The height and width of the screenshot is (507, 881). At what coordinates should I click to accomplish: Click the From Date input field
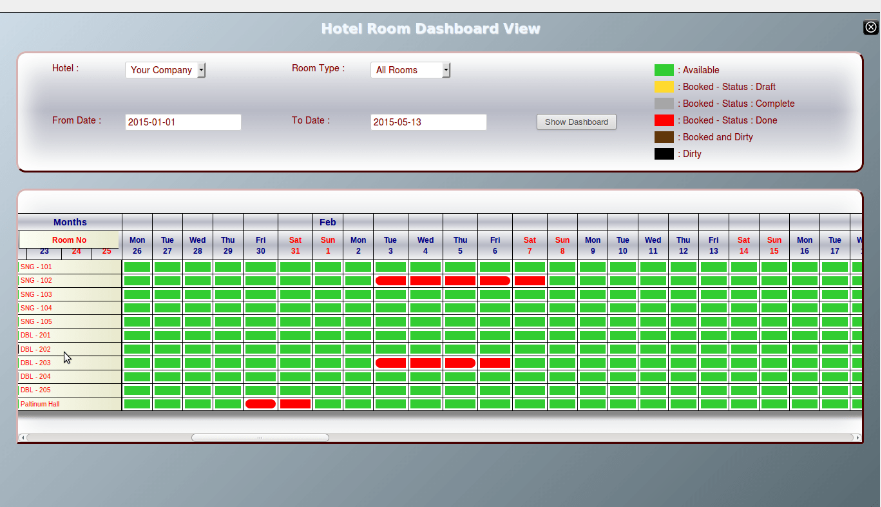point(183,122)
